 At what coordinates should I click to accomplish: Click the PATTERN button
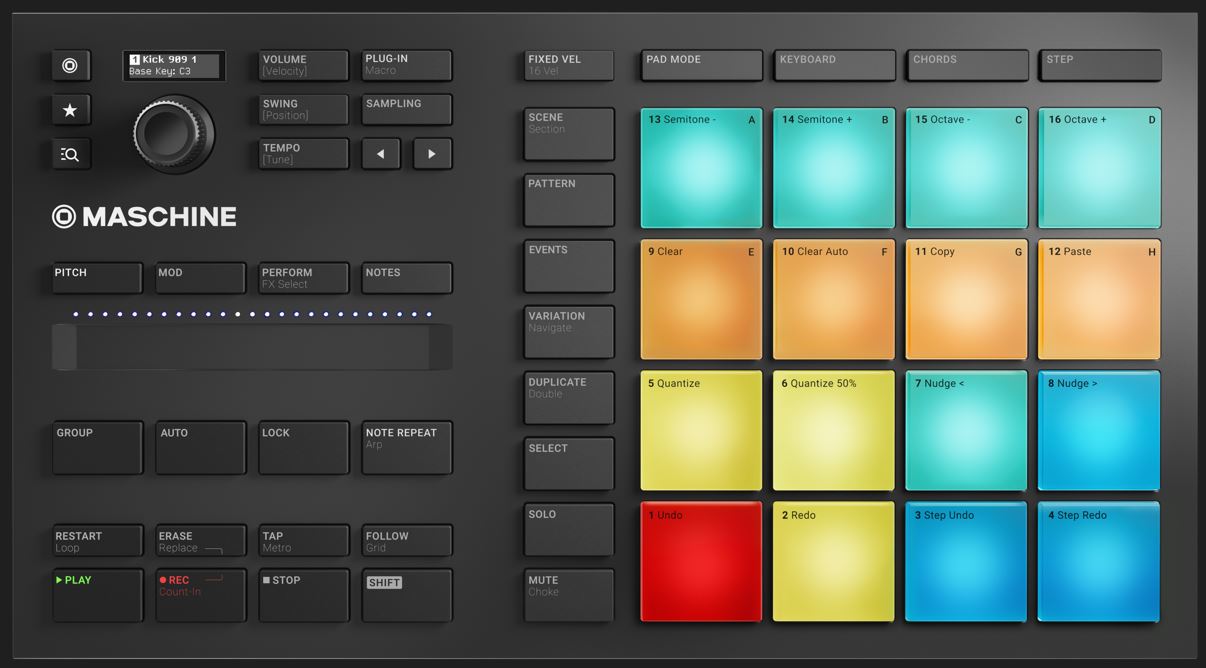pyautogui.click(x=569, y=200)
